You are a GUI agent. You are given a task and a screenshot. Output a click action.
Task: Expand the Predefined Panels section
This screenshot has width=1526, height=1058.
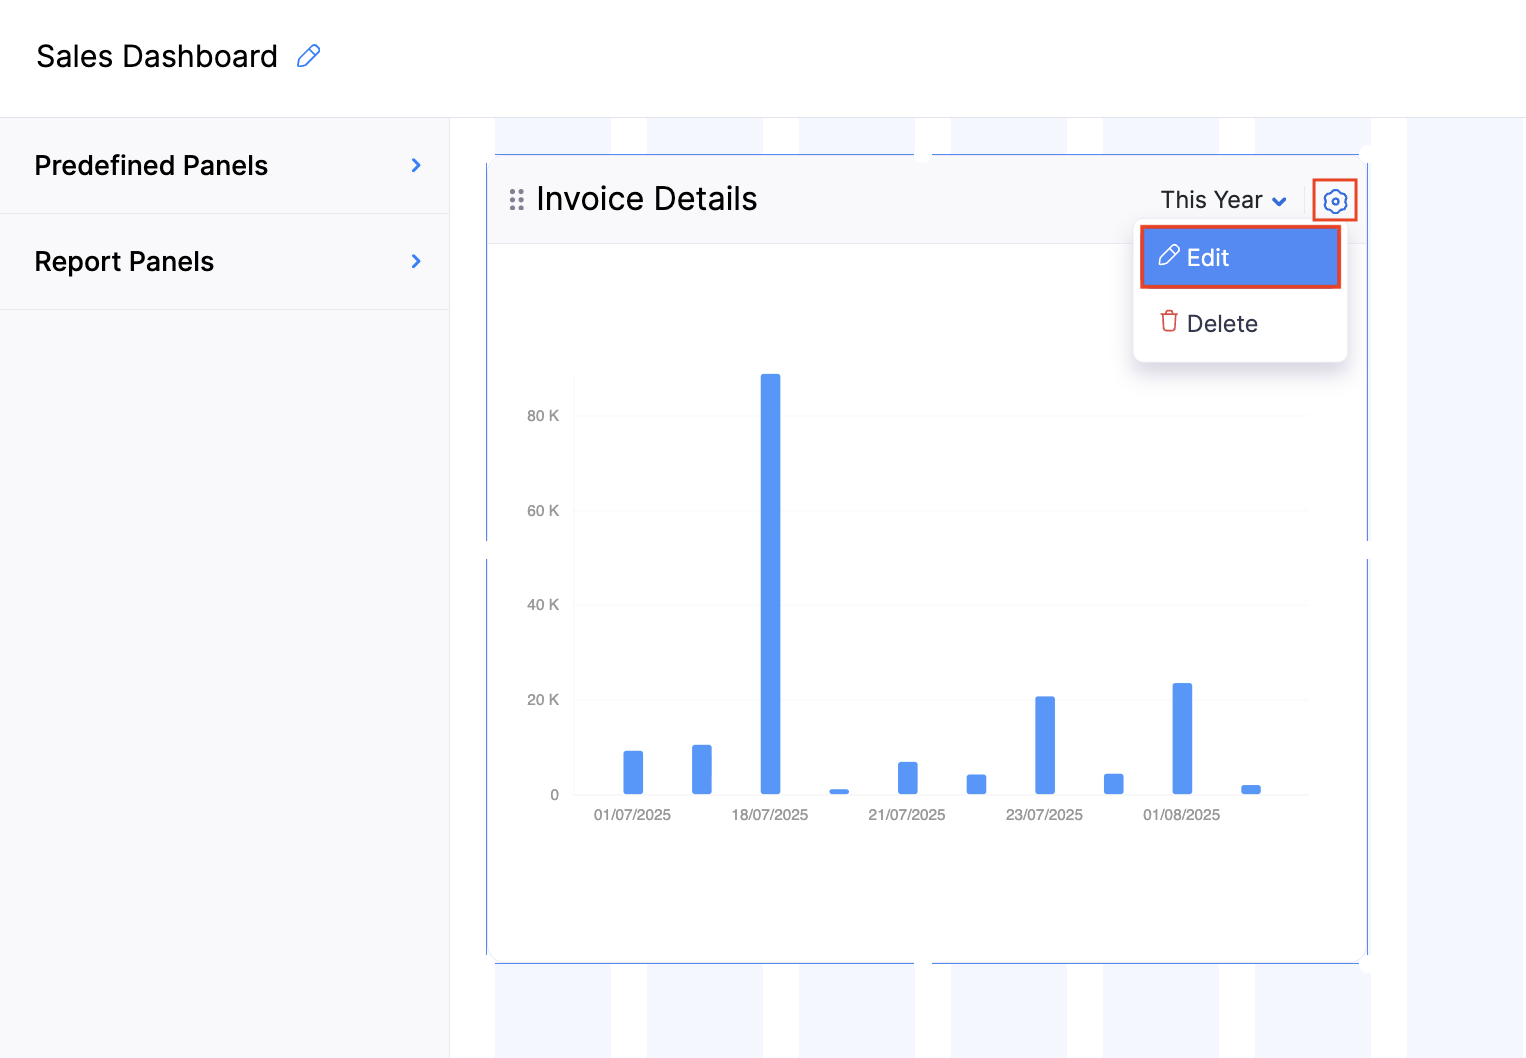[416, 166]
